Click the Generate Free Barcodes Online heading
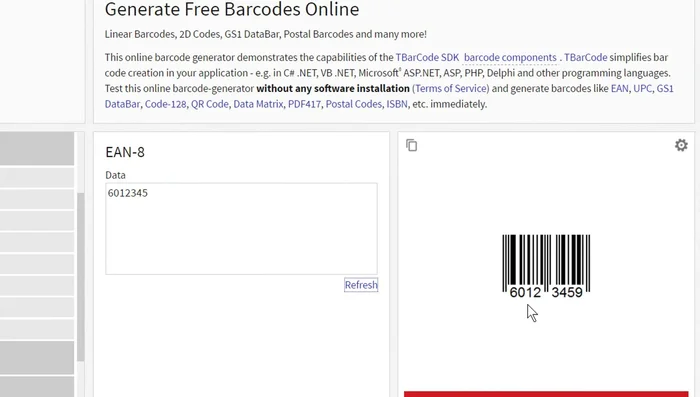The width and height of the screenshot is (700, 397). [232, 9]
